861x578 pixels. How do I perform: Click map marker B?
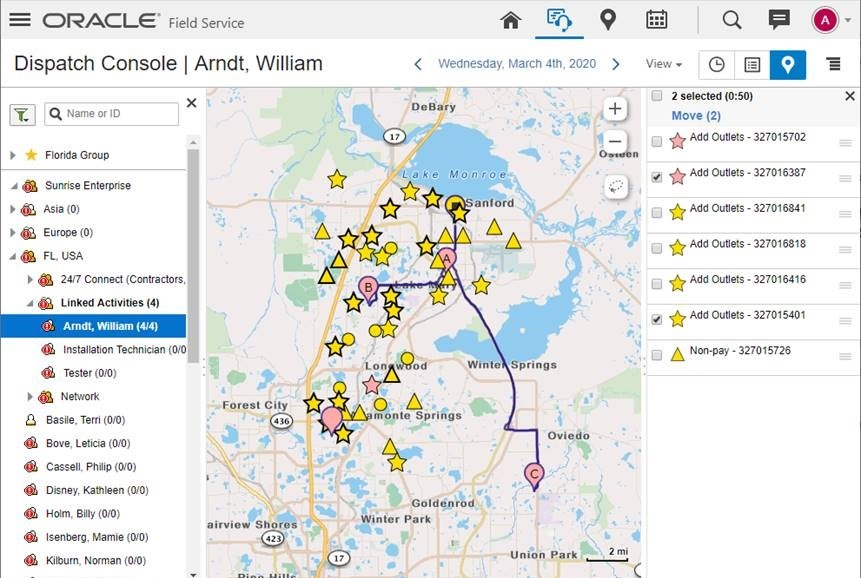pyautogui.click(x=368, y=288)
